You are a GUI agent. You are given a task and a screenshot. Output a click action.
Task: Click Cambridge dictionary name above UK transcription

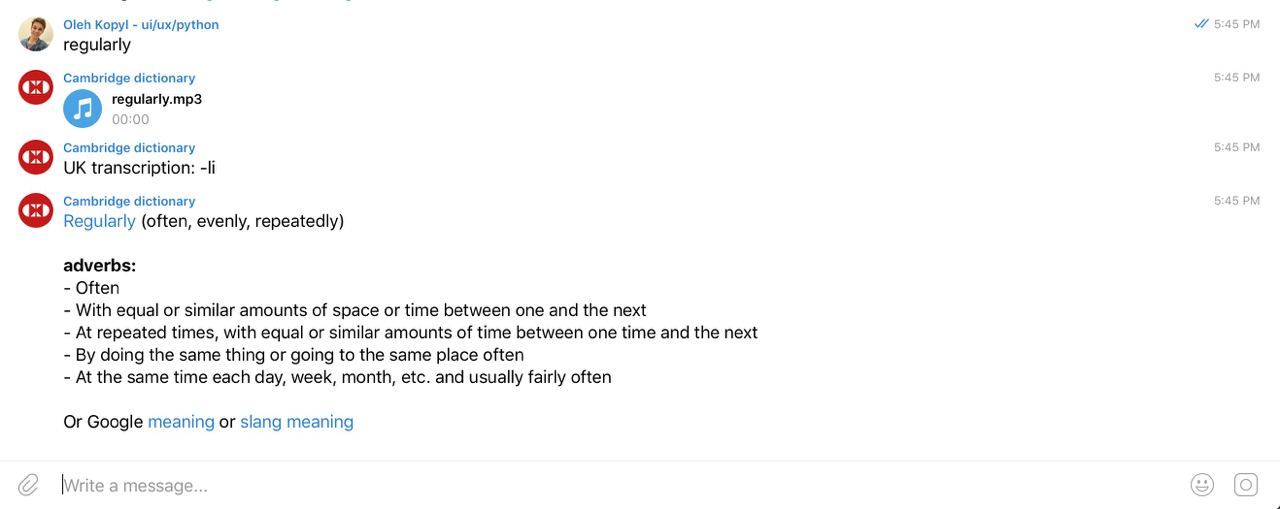[129, 147]
